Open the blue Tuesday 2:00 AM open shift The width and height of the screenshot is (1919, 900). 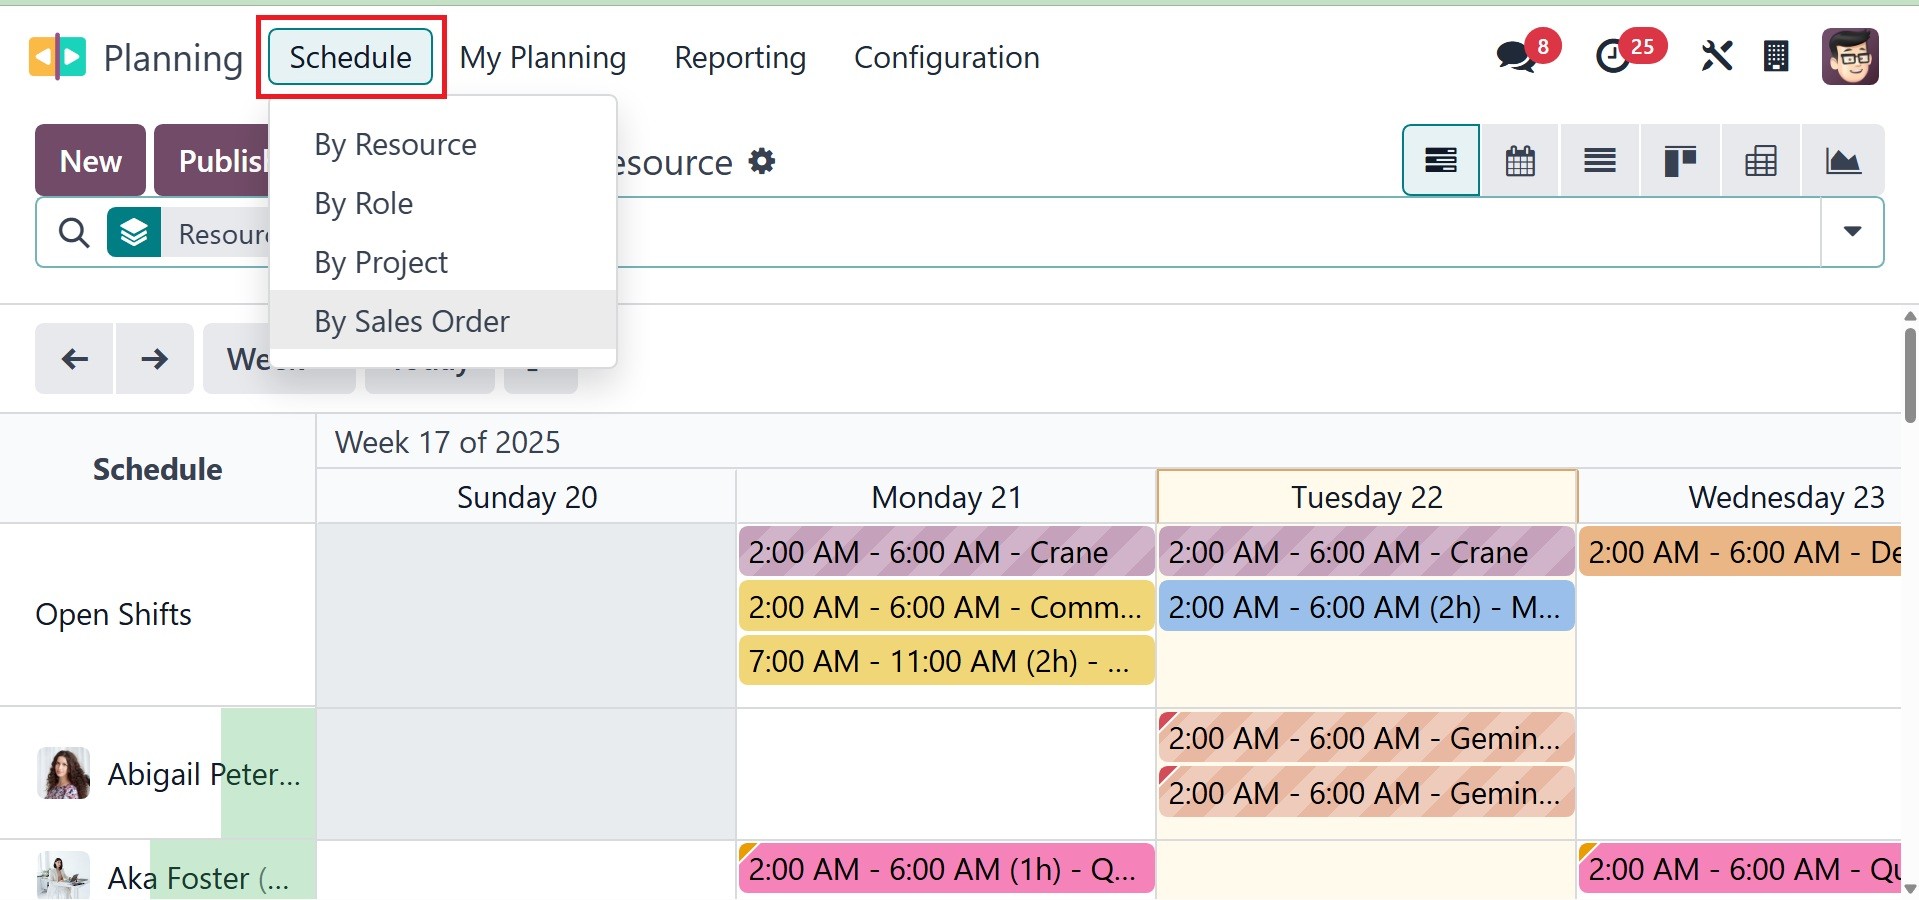click(1365, 607)
